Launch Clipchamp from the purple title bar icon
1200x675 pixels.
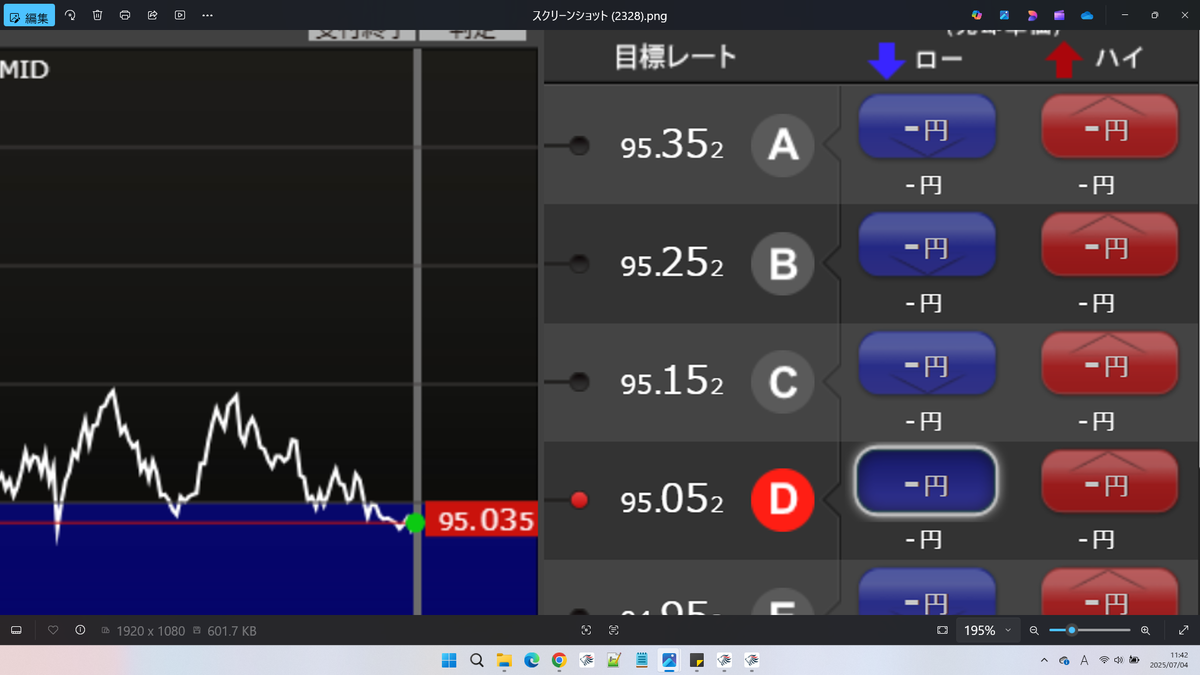1059,16
